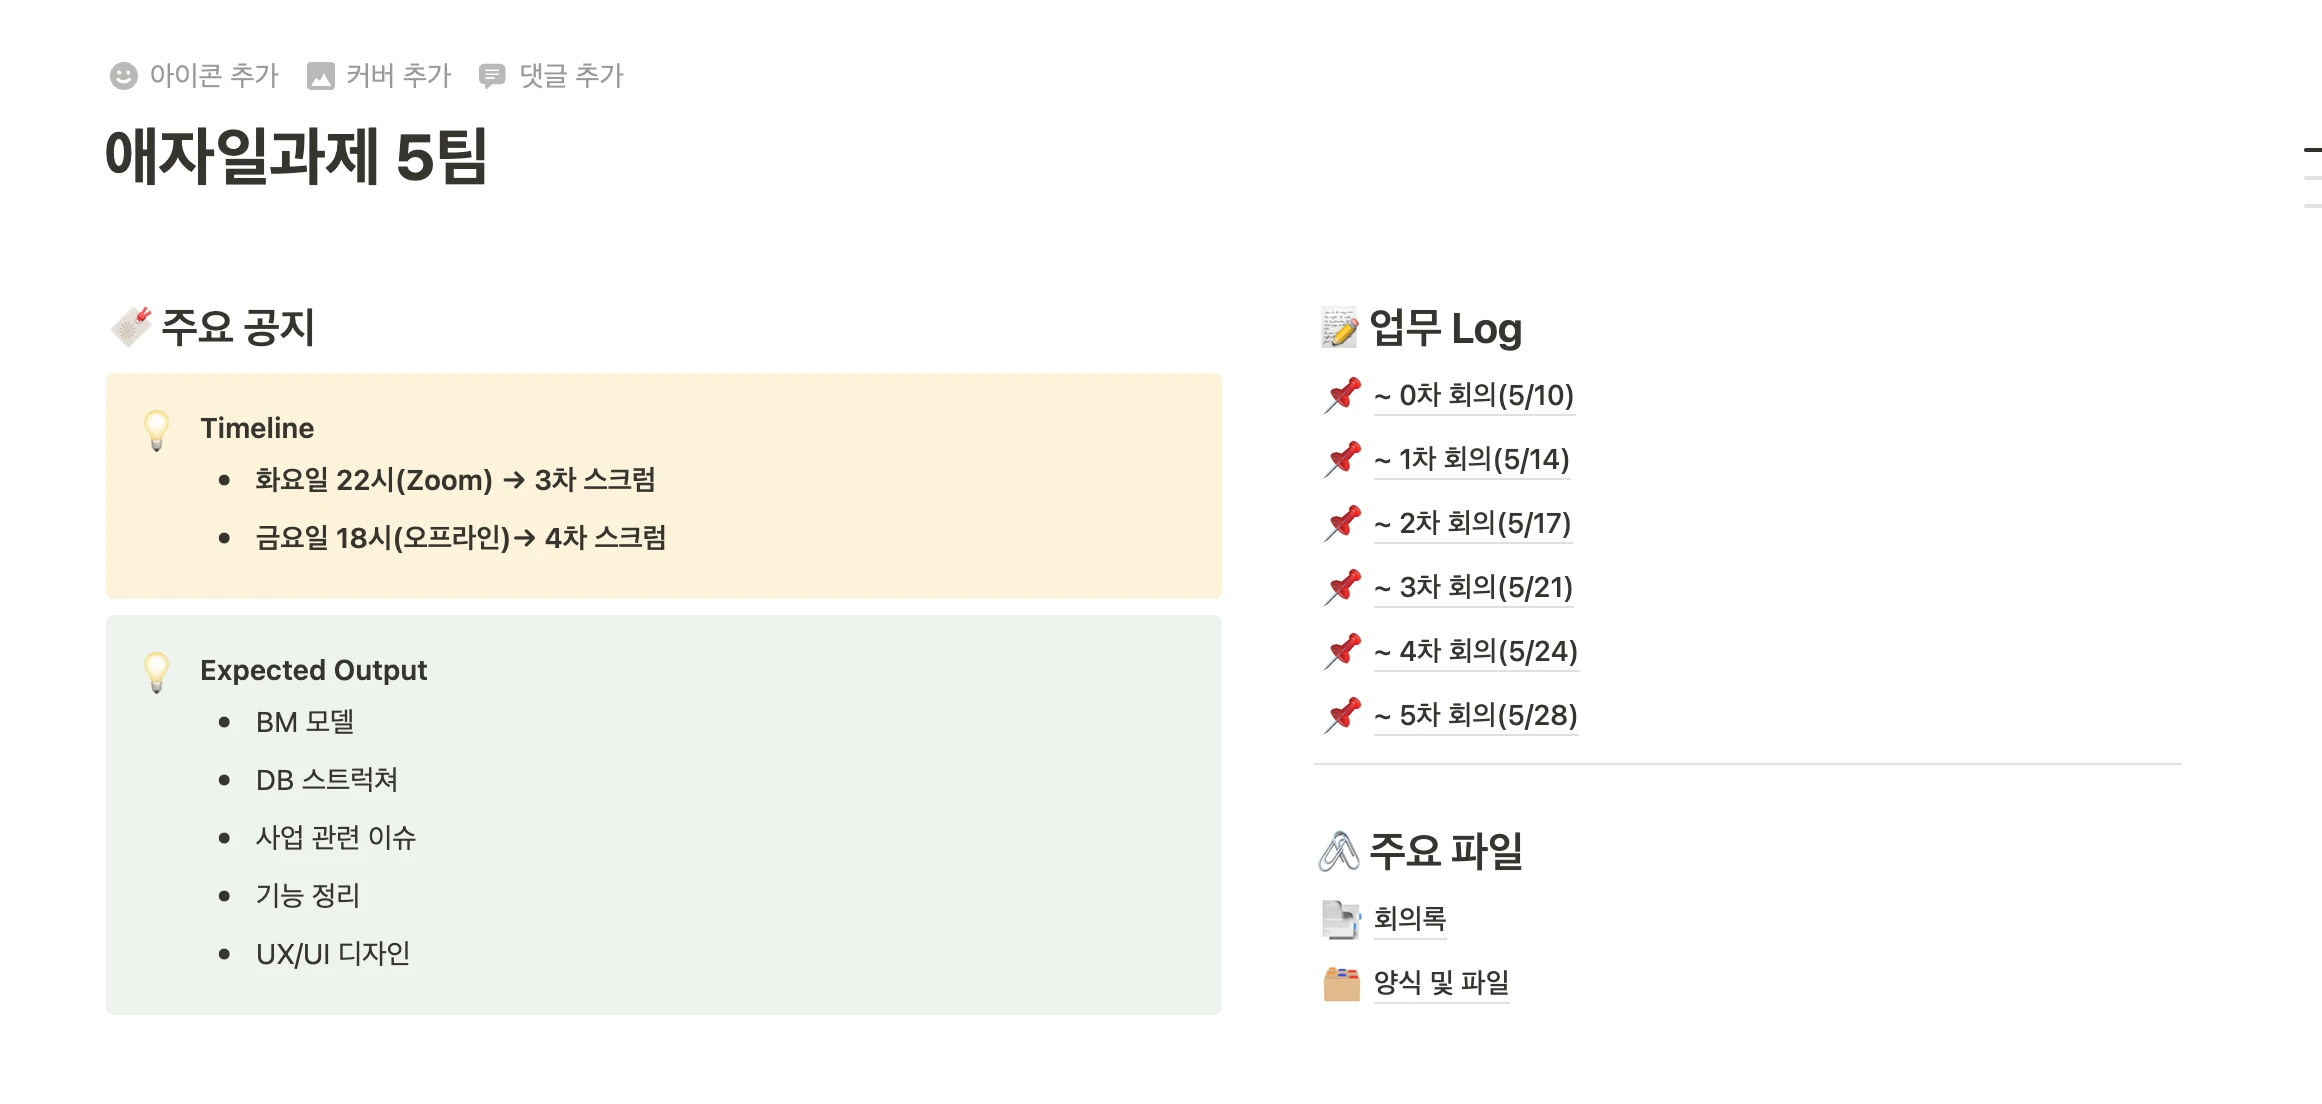
Task: Click the table of contents lines at right edge
Action: (2311, 178)
